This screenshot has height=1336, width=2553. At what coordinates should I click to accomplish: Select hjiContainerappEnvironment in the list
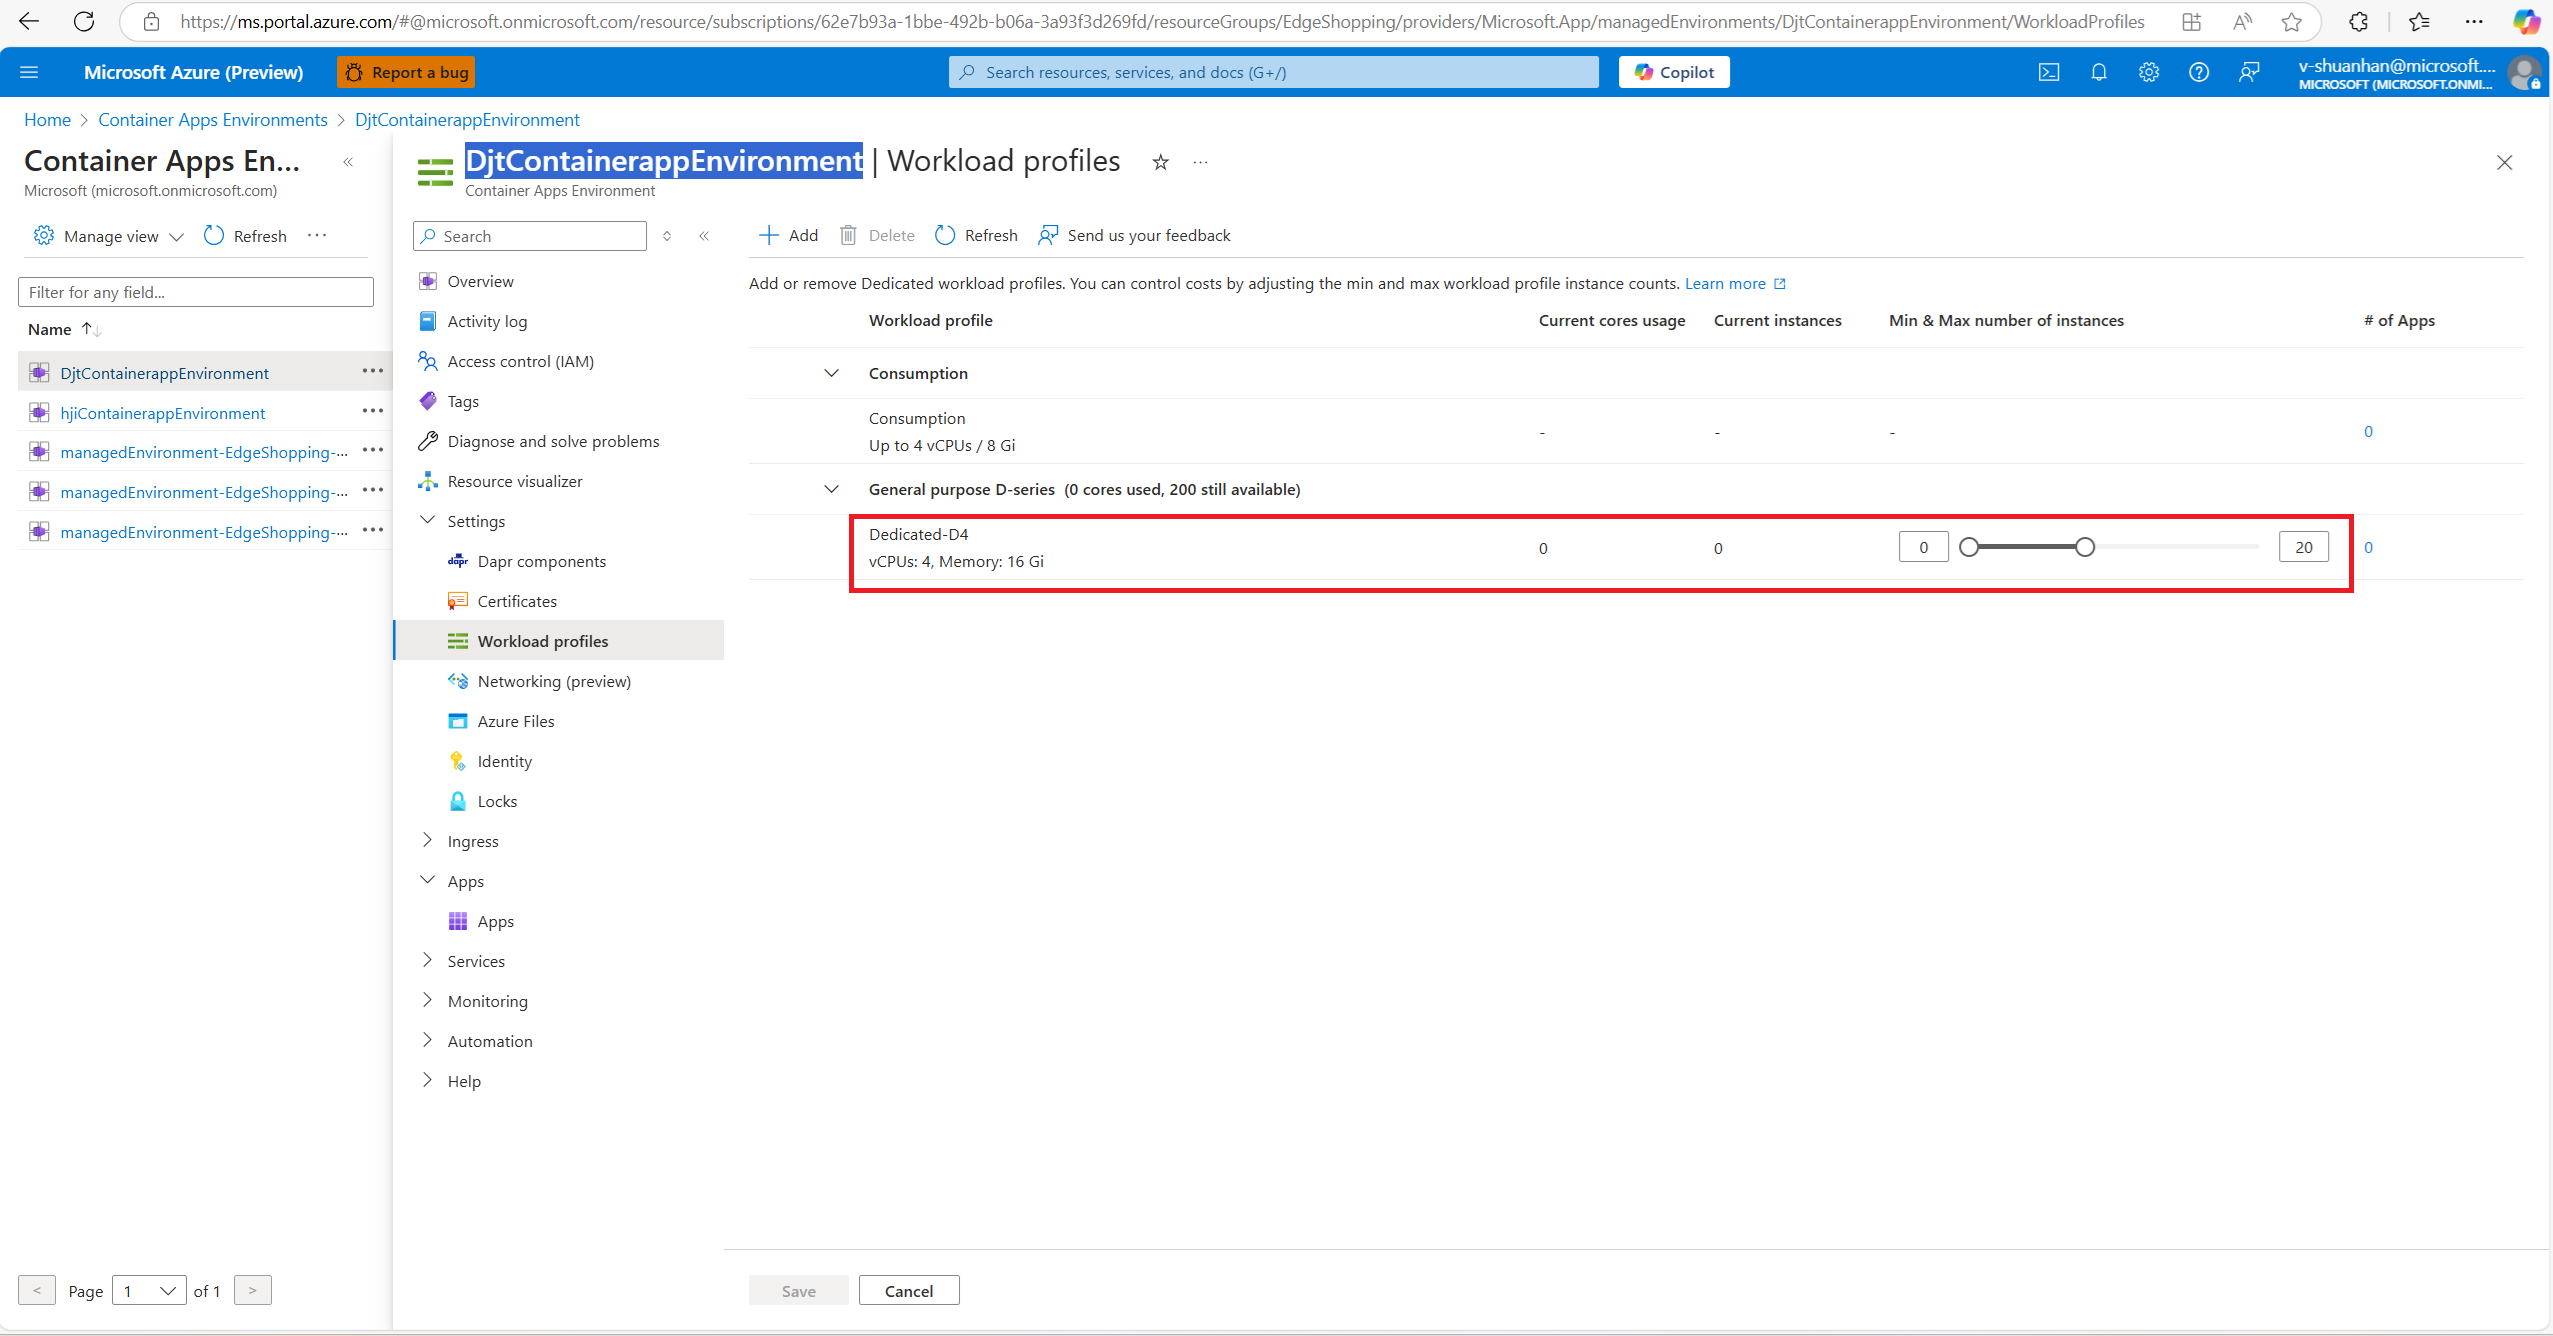[x=163, y=413]
